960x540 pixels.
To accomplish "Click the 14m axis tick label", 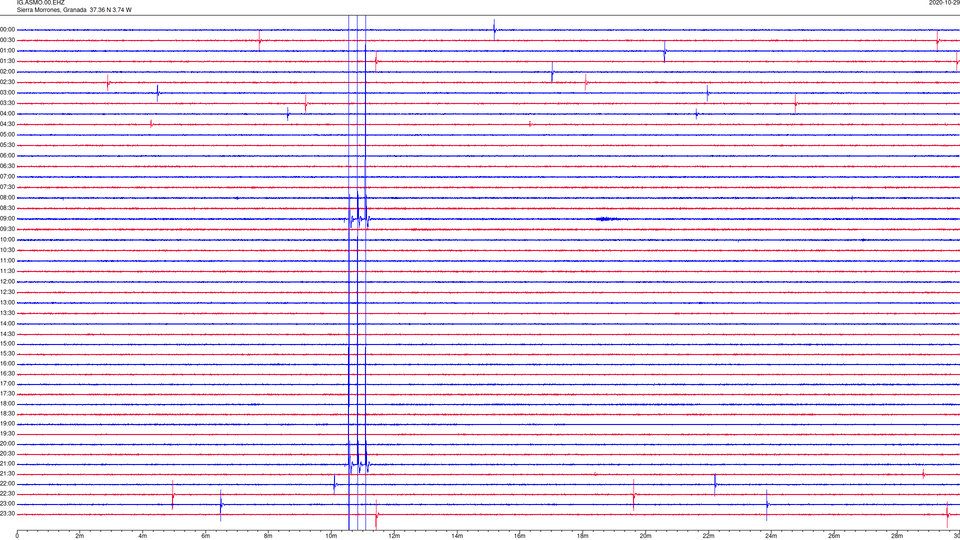I will point(457,536).
